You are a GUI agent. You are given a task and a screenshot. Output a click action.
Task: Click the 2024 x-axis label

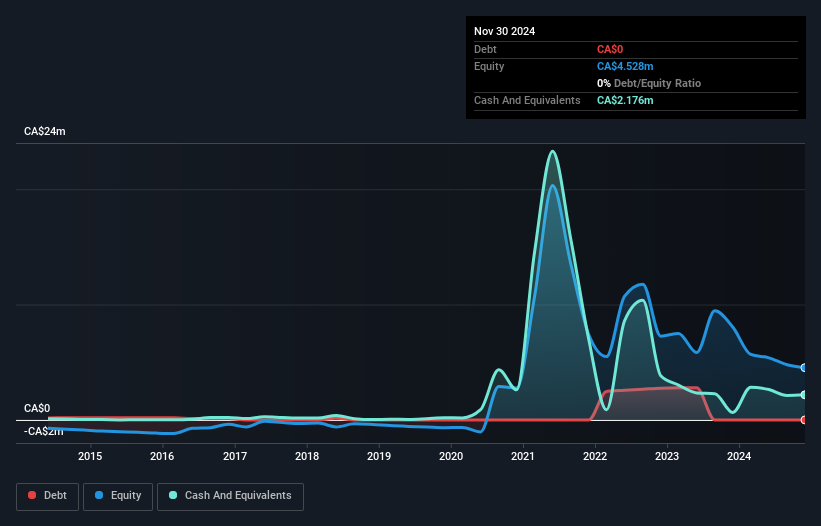tap(739, 456)
